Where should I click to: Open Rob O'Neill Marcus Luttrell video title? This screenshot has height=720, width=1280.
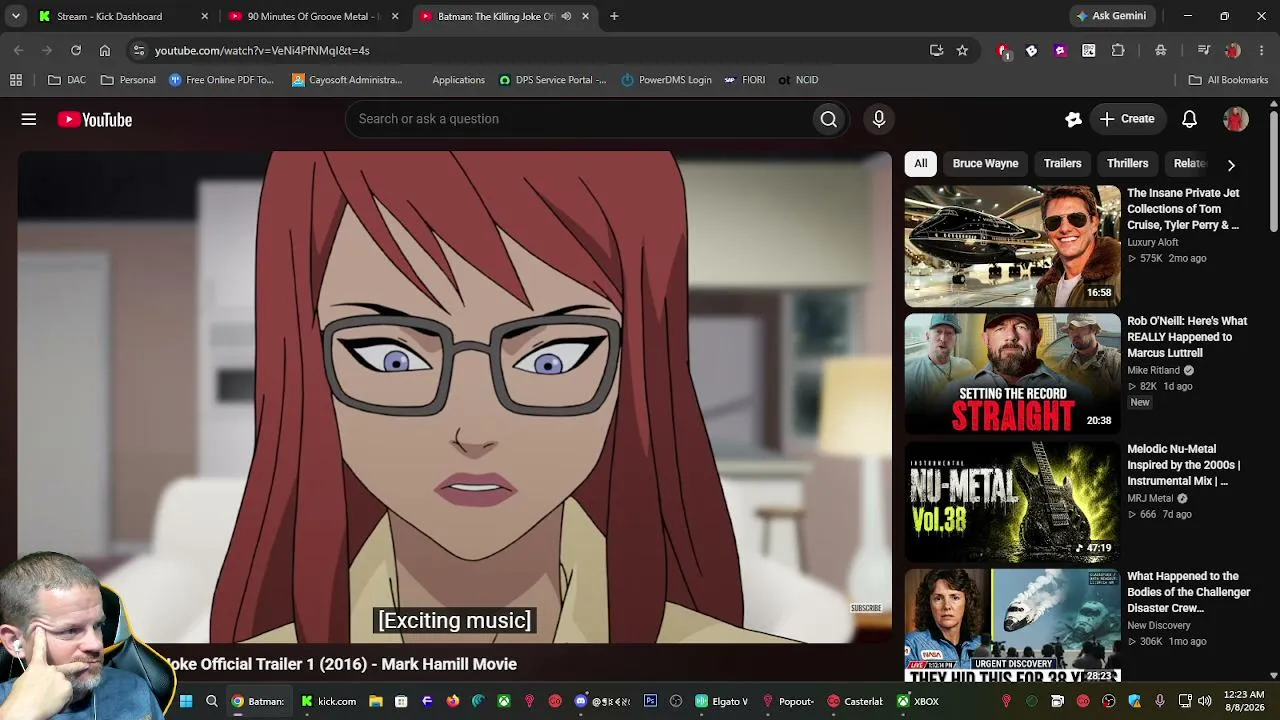point(1187,337)
